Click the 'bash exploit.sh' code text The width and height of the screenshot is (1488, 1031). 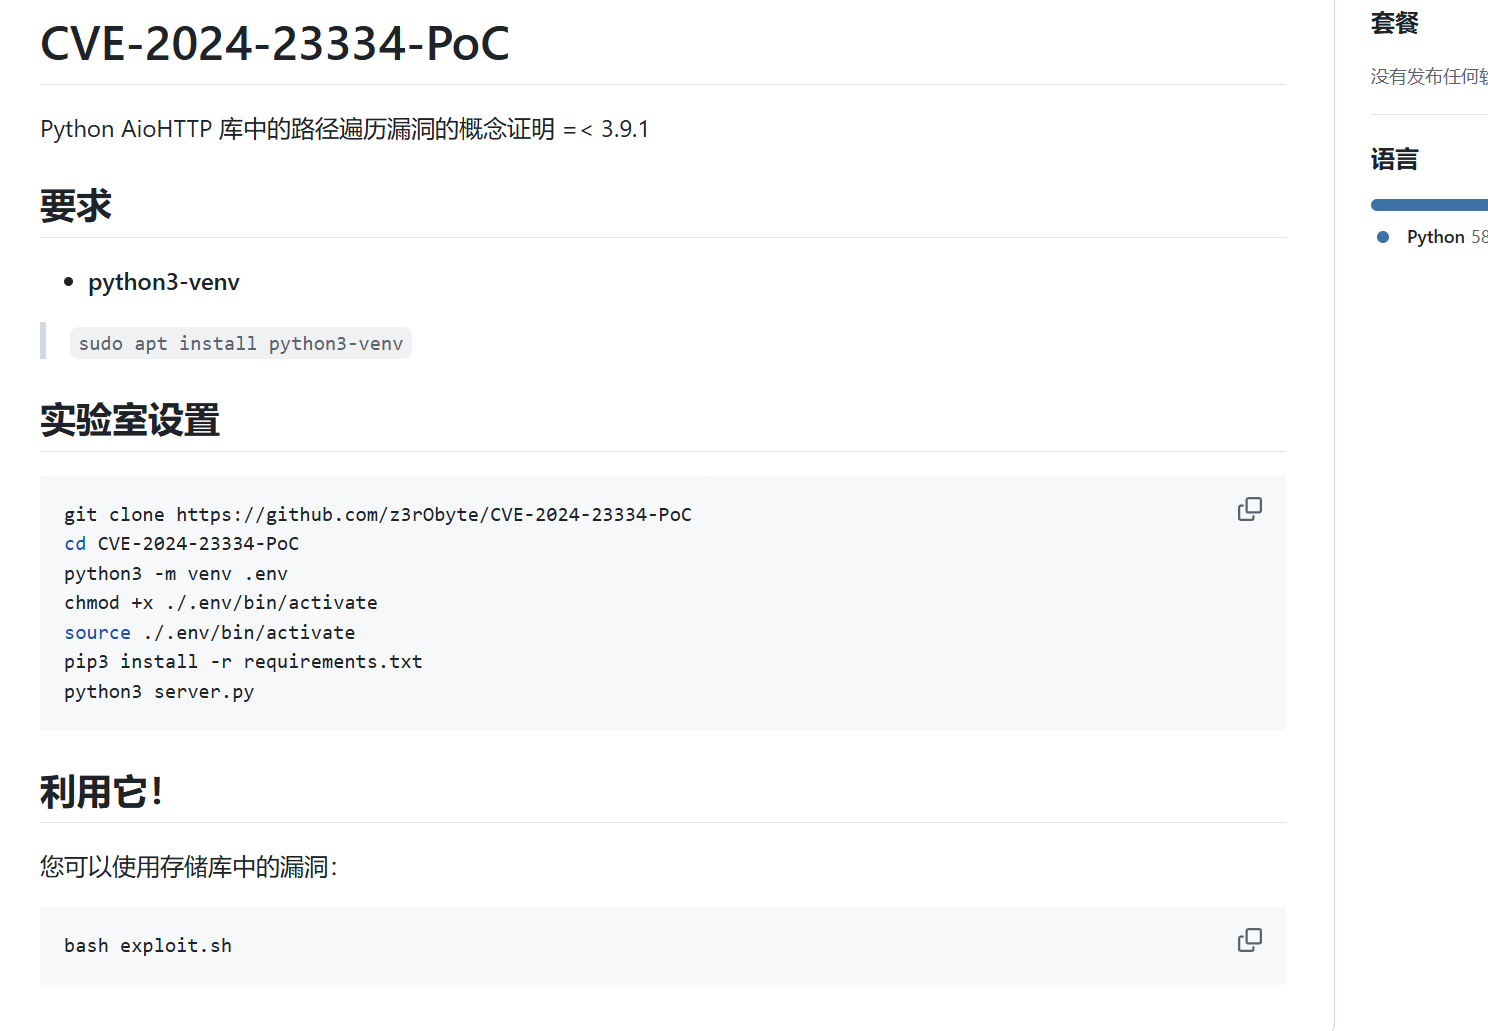148,946
